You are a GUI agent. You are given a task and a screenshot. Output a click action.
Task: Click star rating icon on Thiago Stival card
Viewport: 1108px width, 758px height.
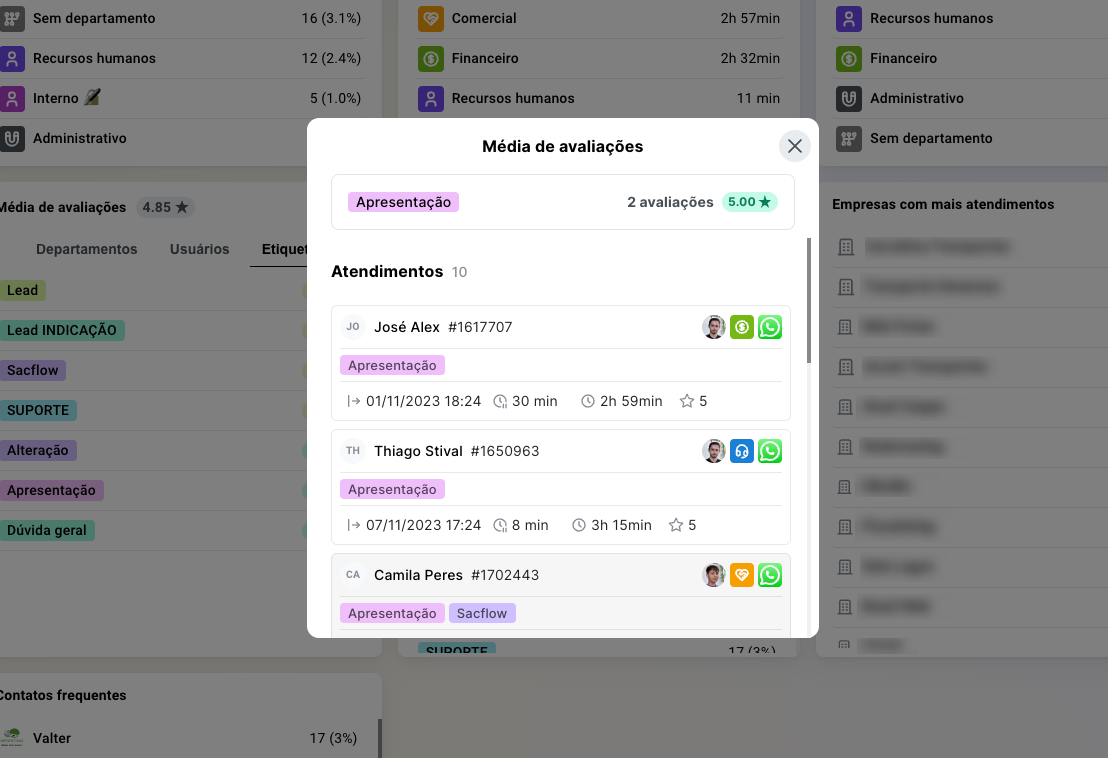pos(676,525)
